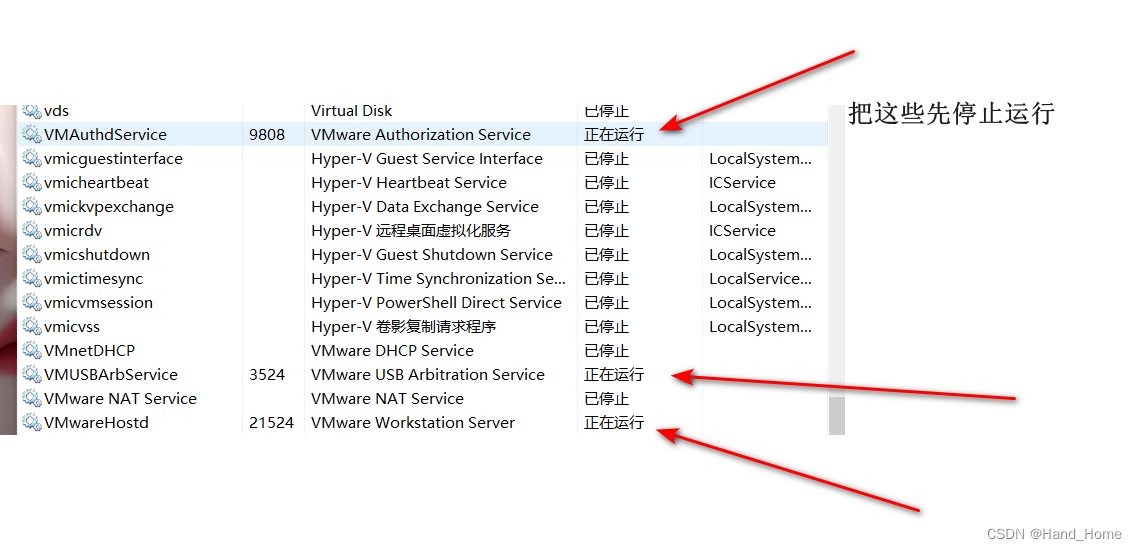Select the VMnetDHCP service name
1137x550 pixels.
point(89,350)
